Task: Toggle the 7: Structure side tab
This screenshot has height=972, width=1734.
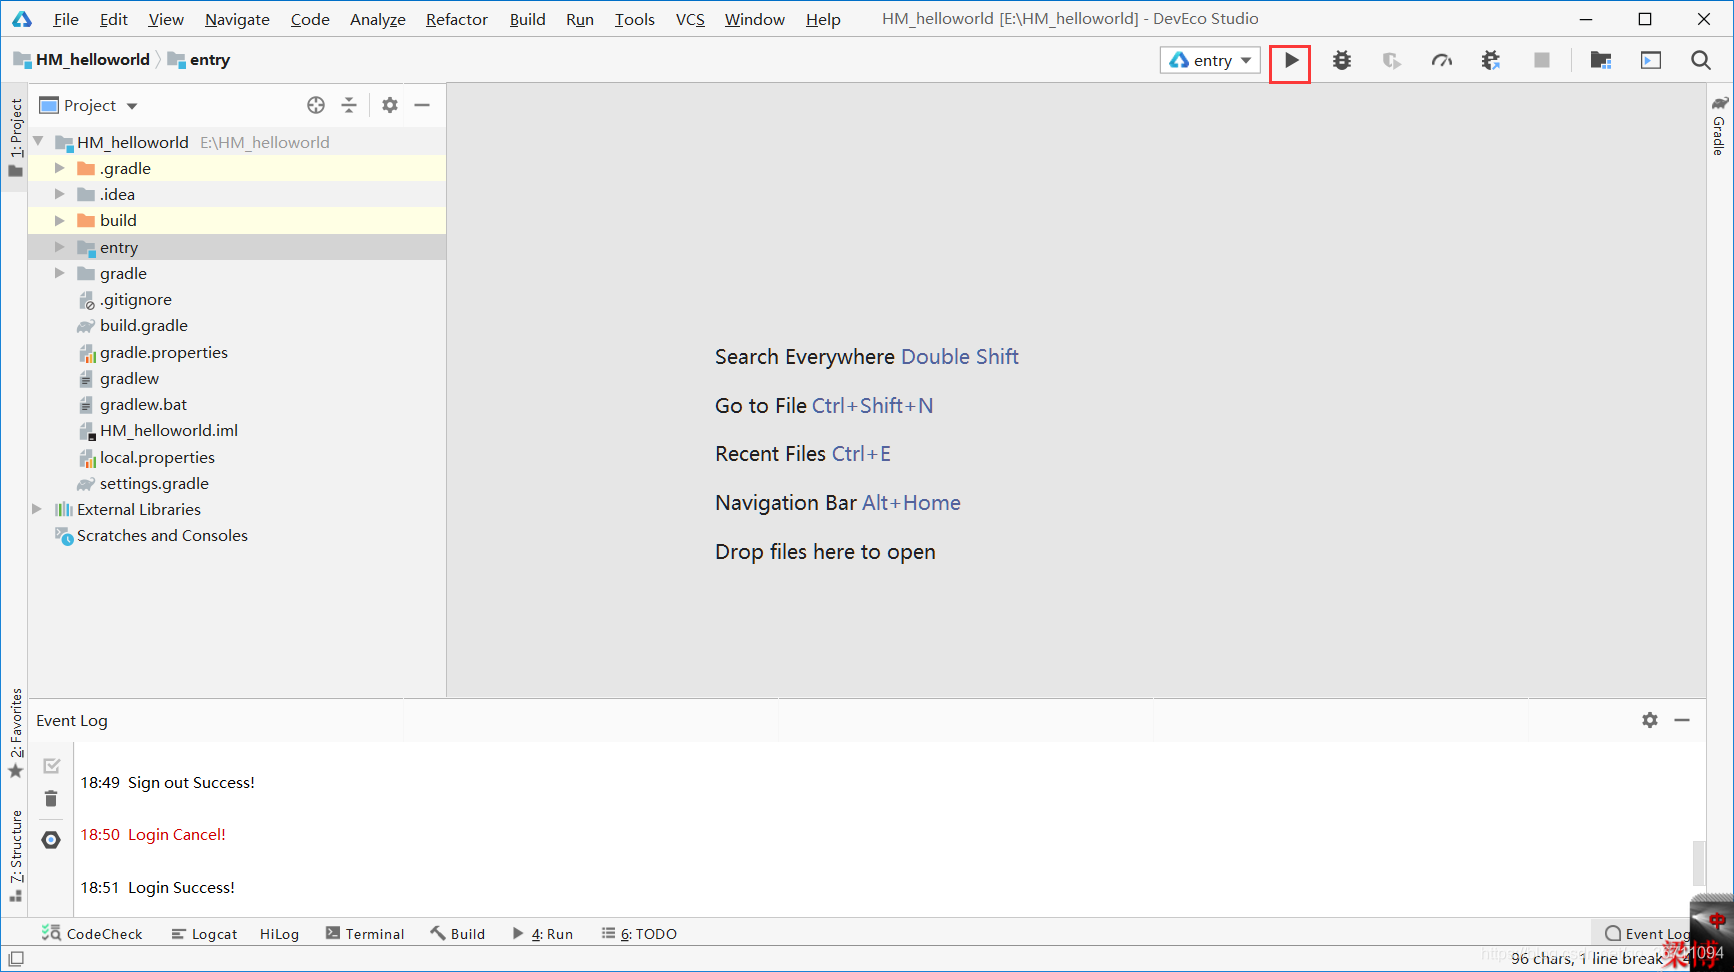Action: tap(15, 855)
